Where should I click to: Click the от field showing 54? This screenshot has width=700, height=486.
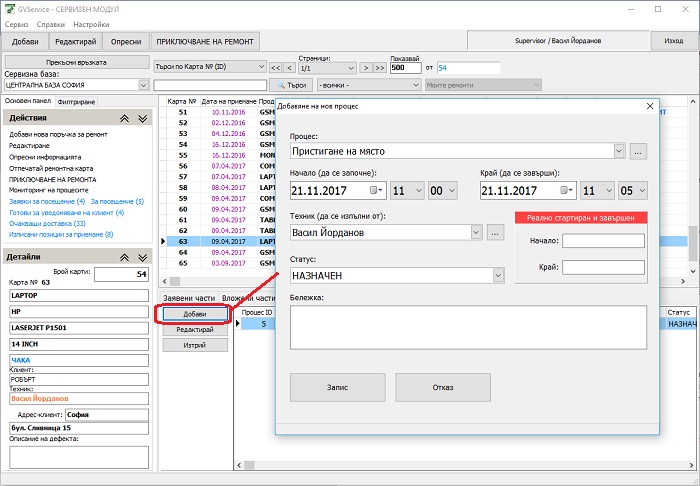pyautogui.click(x=469, y=68)
